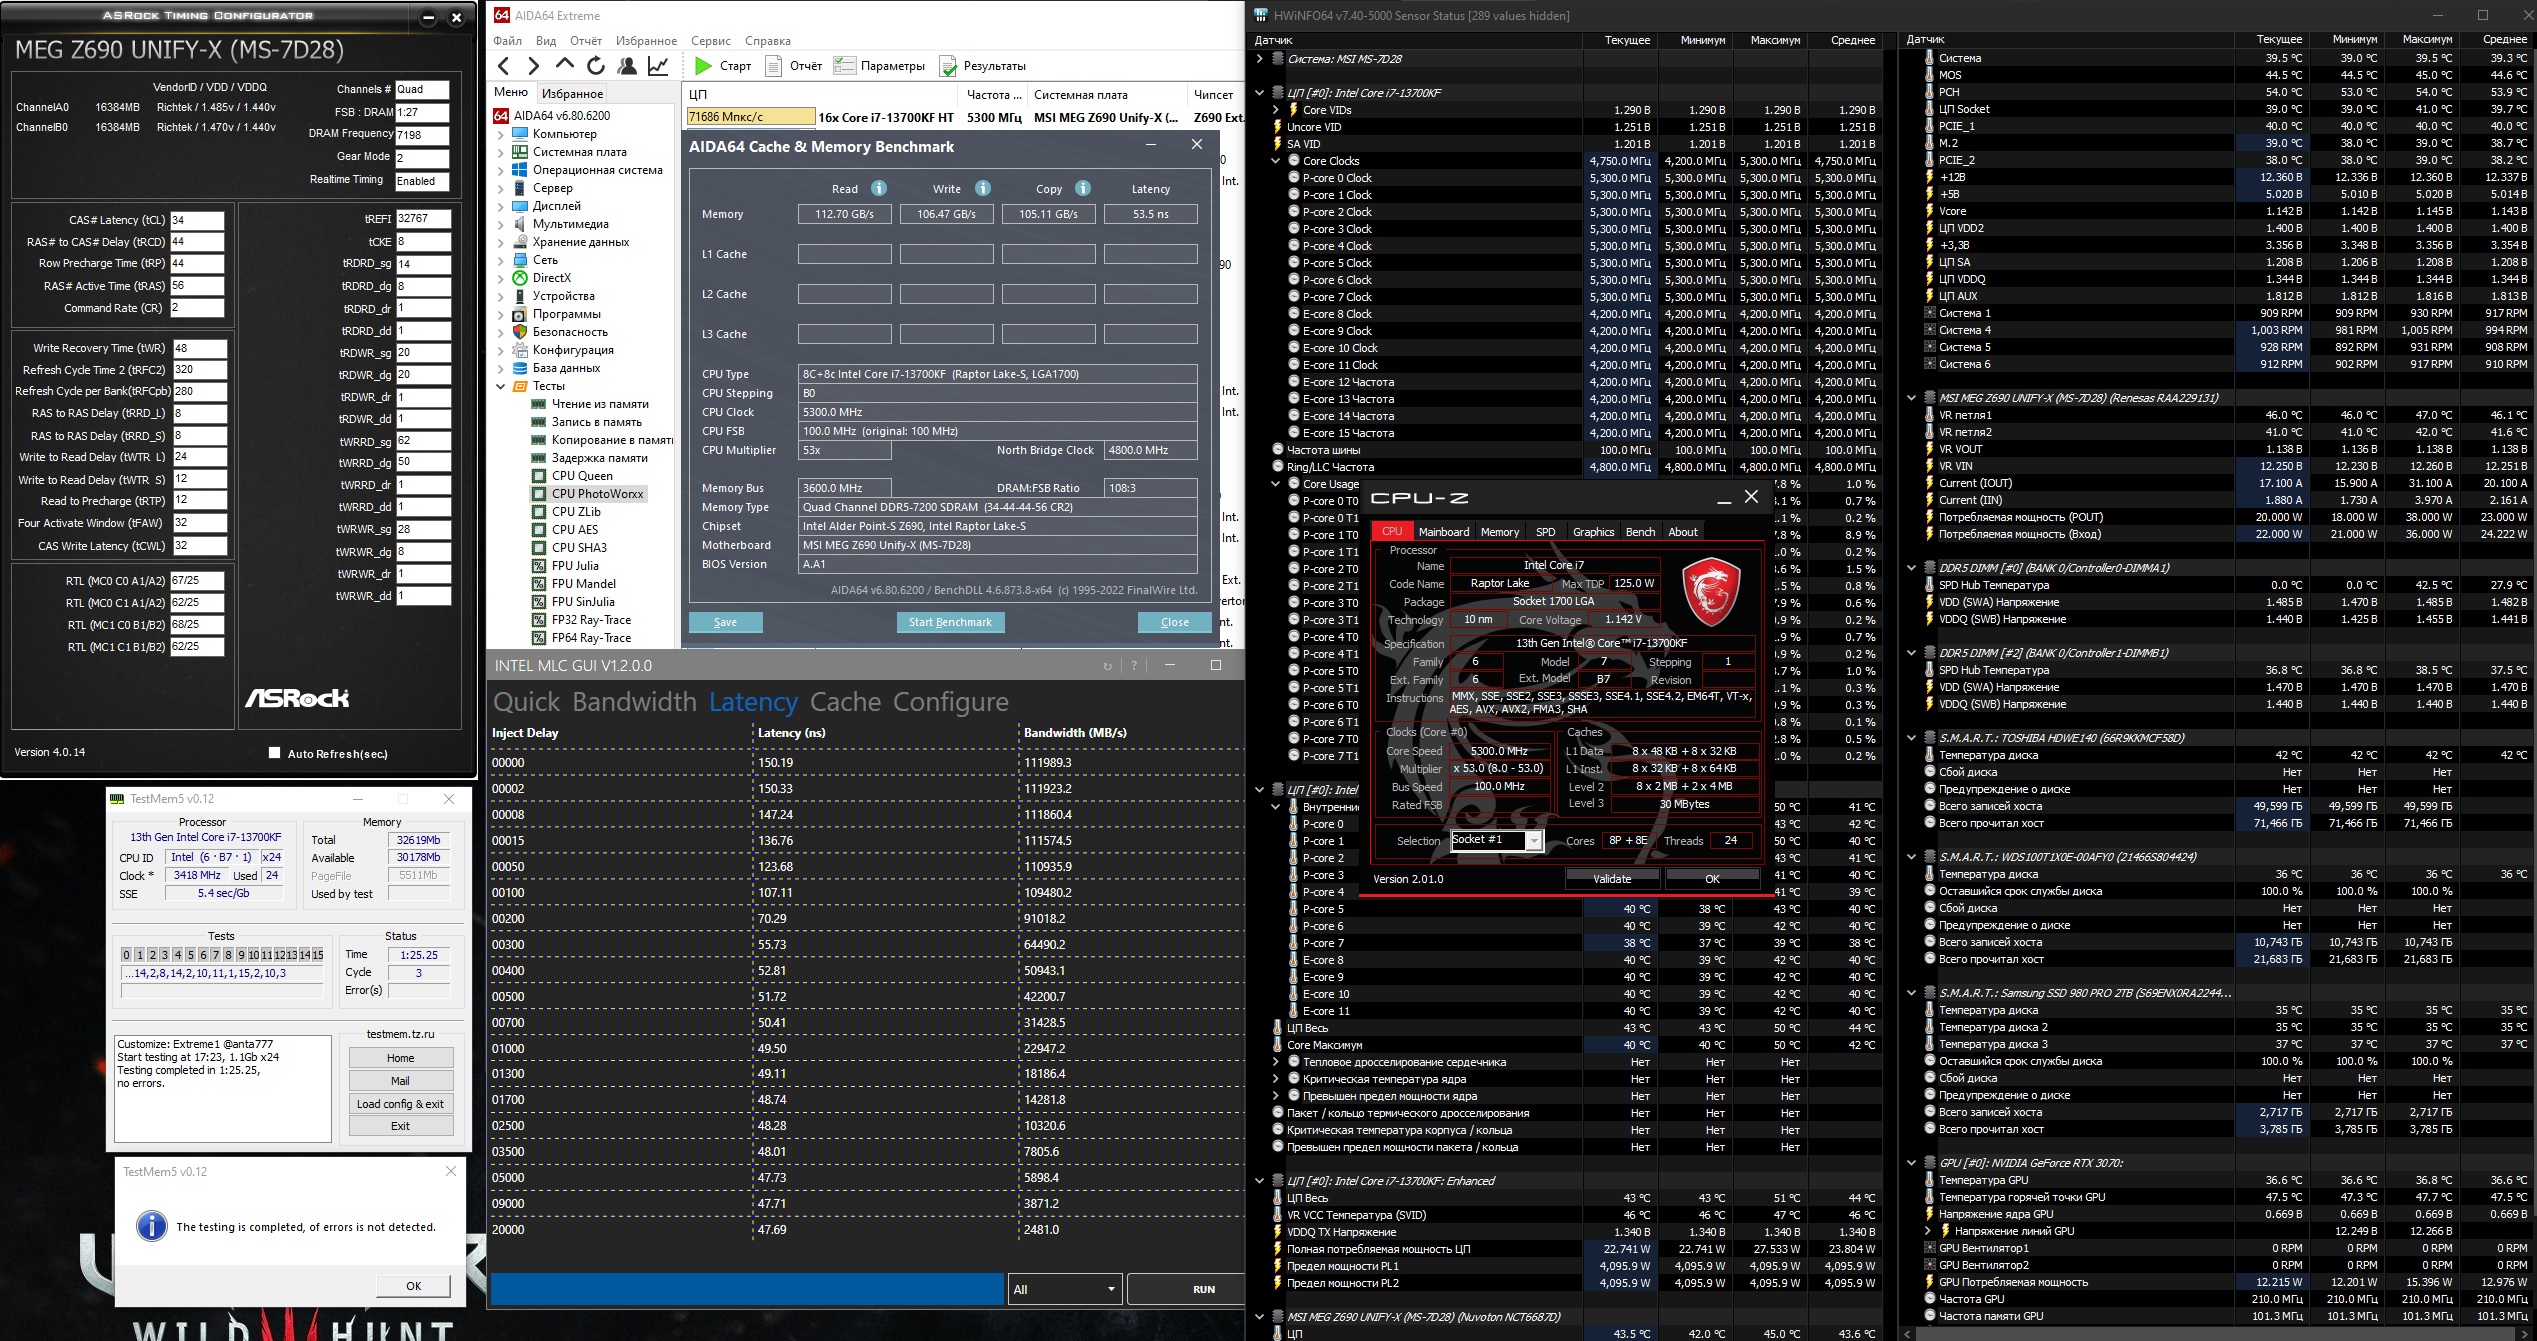The height and width of the screenshot is (1341, 2537).
Task: Expand the Сервер node in AIDA64 tree
Action: point(501,188)
